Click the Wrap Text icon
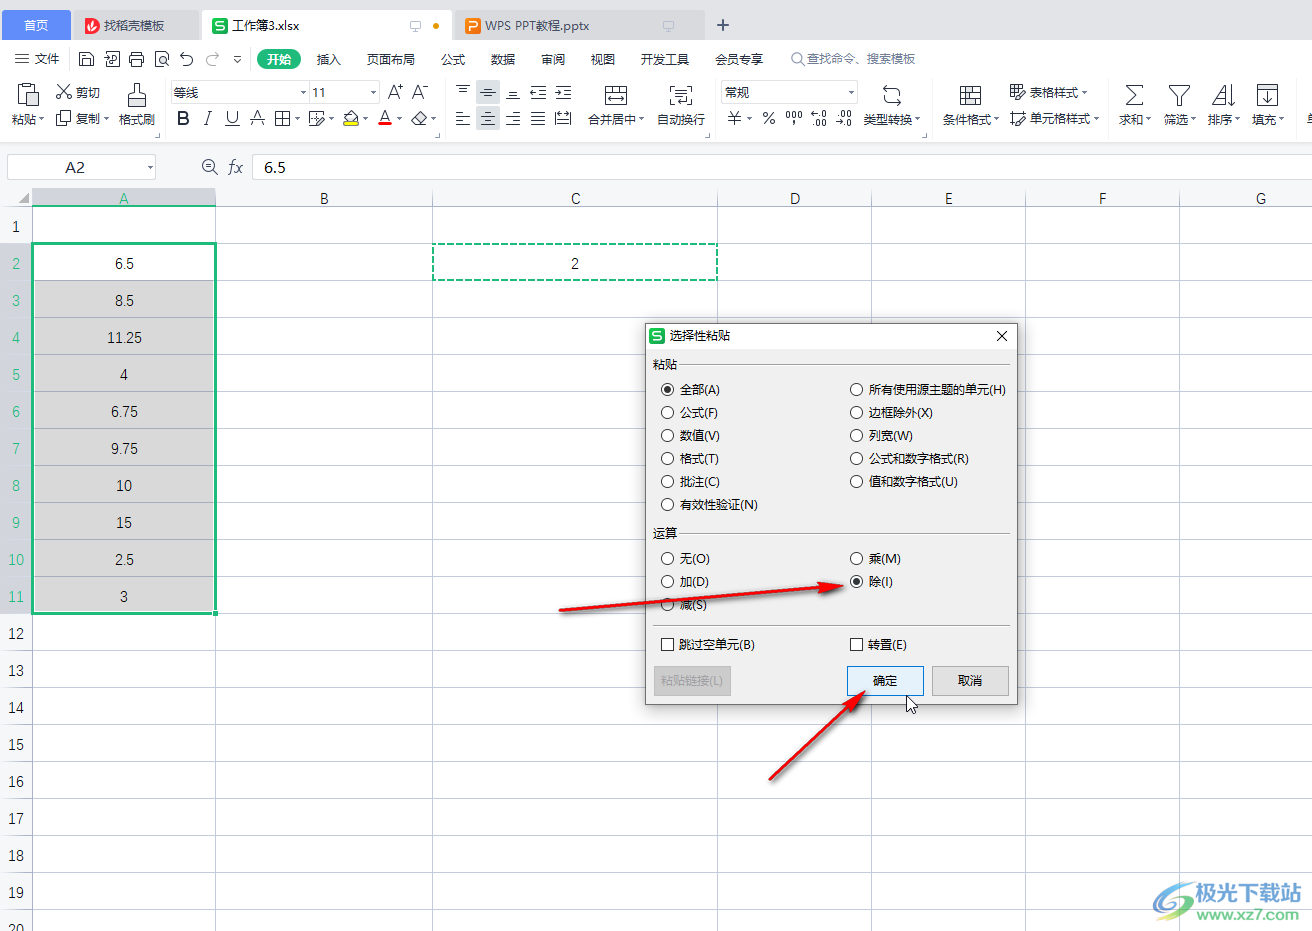The width and height of the screenshot is (1312, 931). (681, 95)
